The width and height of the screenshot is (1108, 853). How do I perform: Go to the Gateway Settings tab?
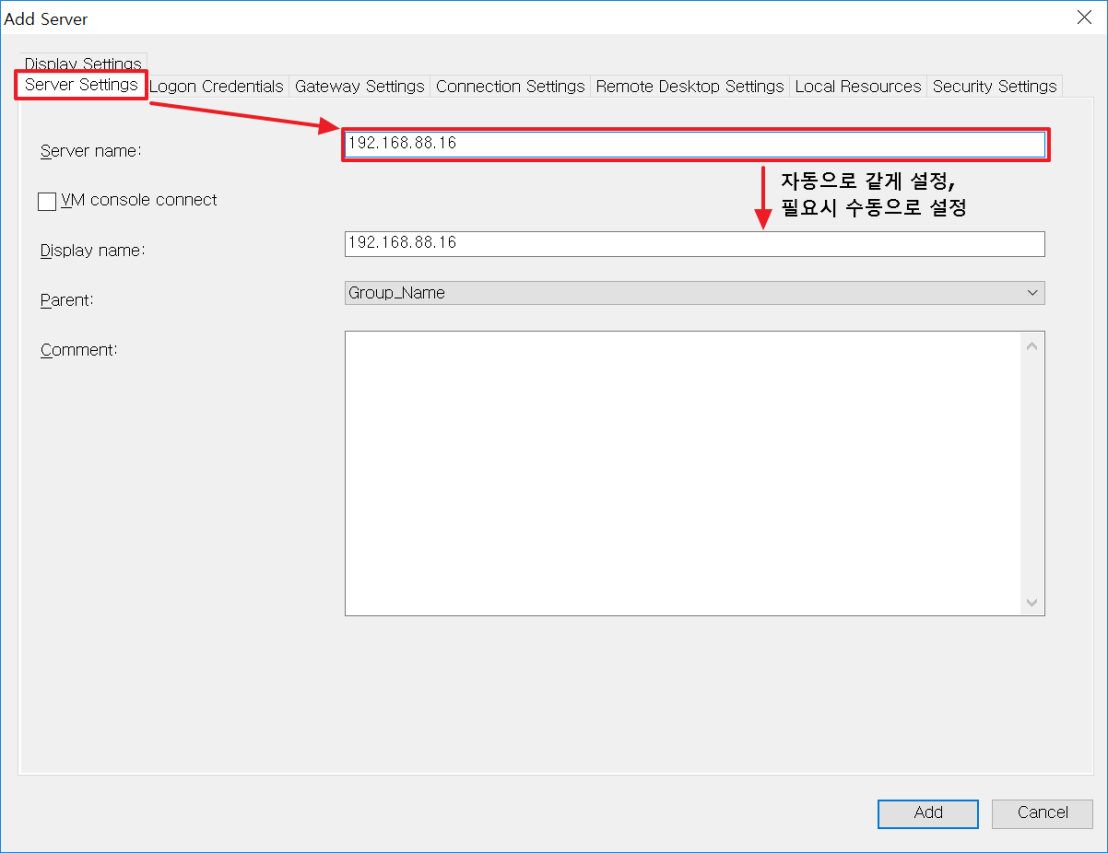(359, 86)
